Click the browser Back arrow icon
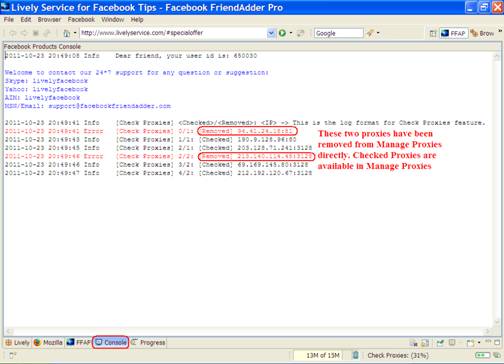Screen dimensions: 504x364 click(13, 33)
